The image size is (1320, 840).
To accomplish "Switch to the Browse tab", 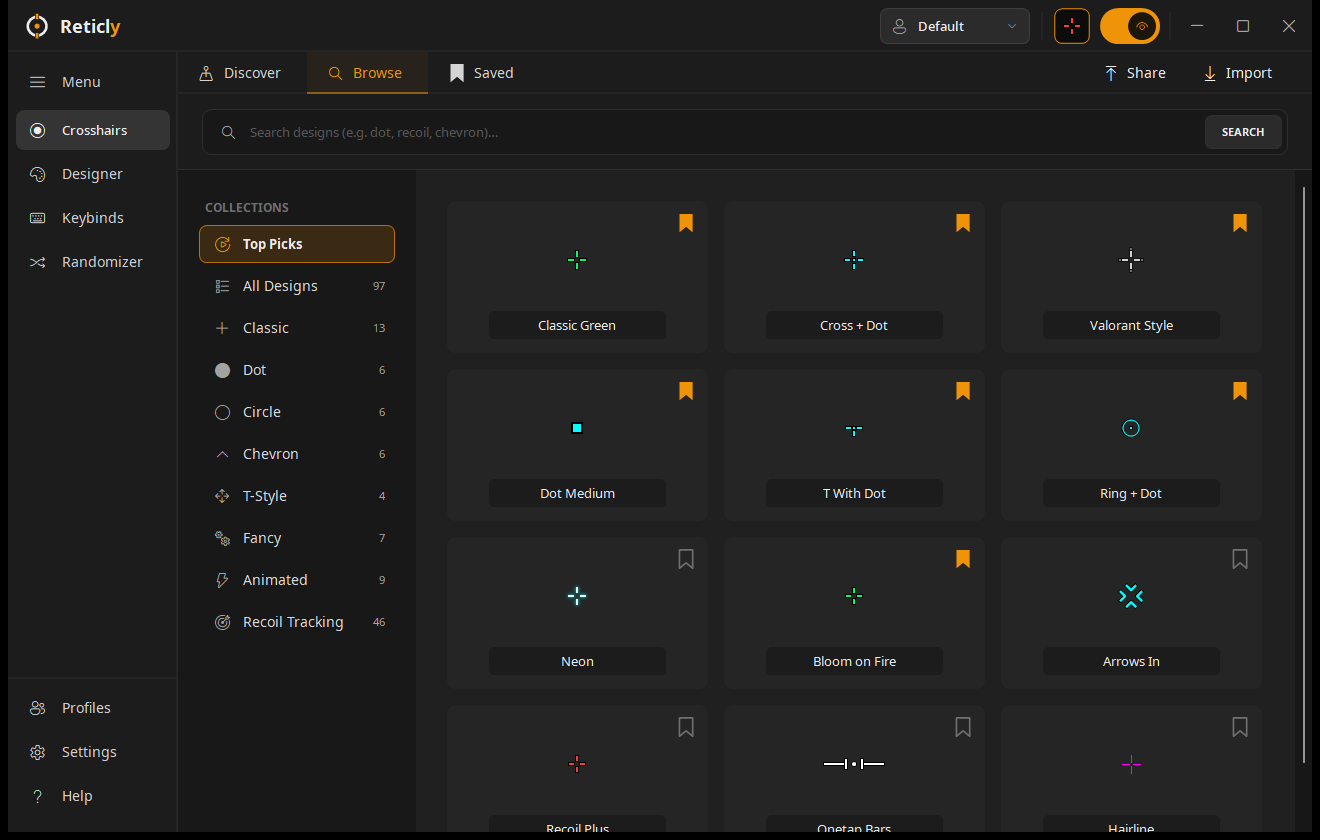I will pos(367,73).
